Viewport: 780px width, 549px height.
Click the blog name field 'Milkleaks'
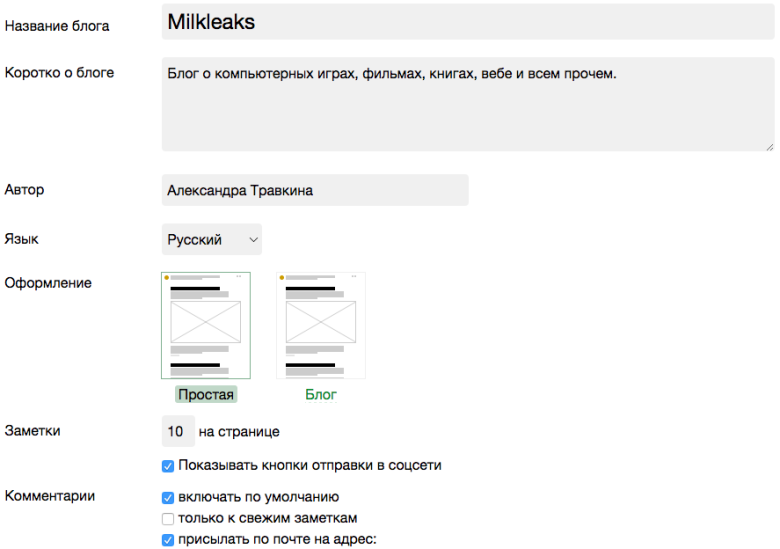pos(468,22)
